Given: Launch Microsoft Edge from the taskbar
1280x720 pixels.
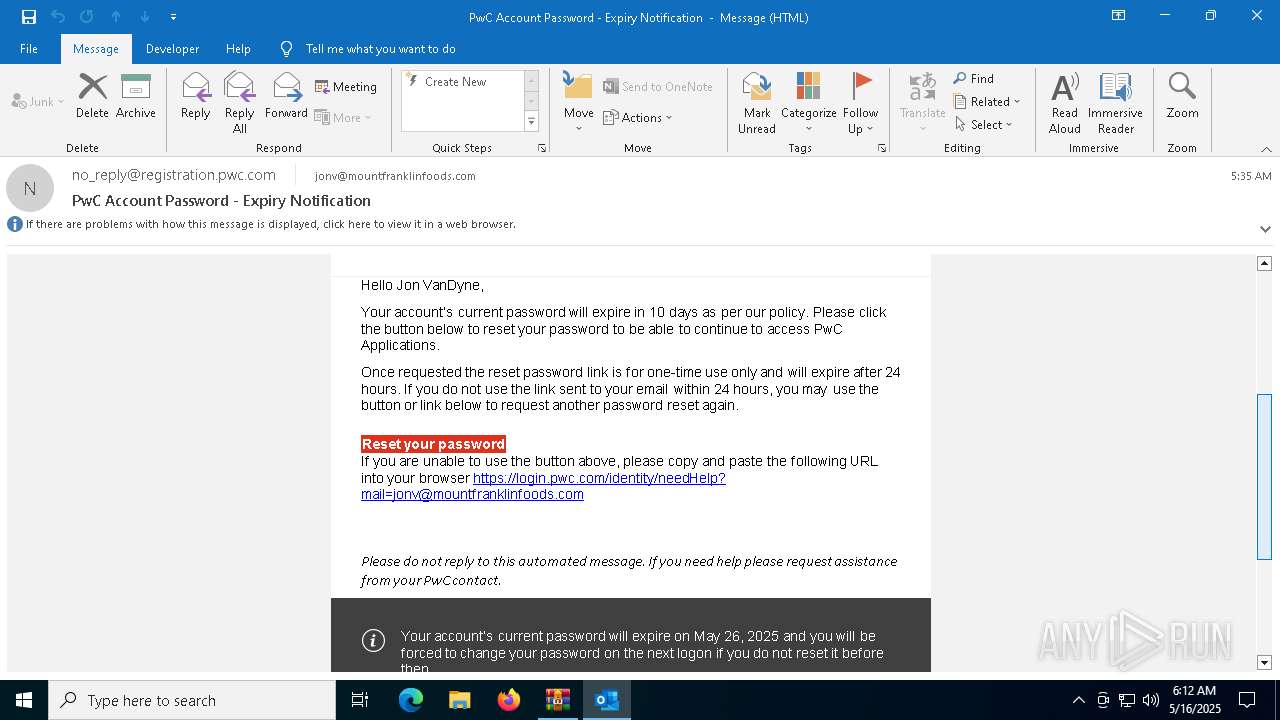Looking at the screenshot, I should [x=411, y=700].
